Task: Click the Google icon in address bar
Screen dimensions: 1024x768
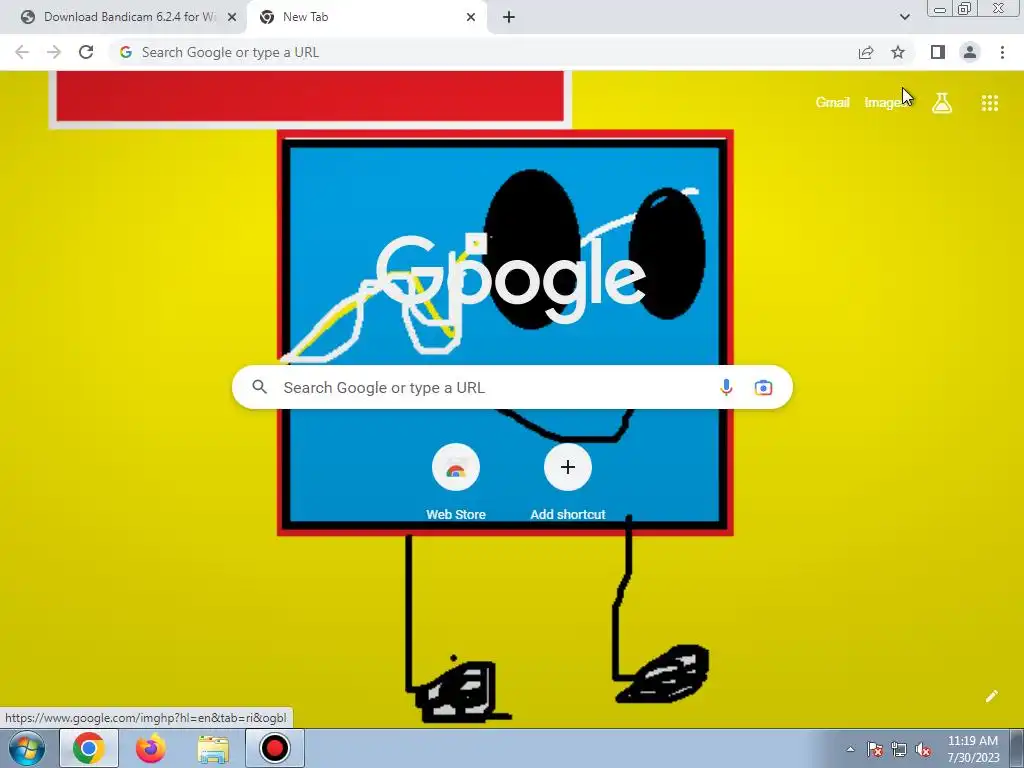Action: point(126,52)
